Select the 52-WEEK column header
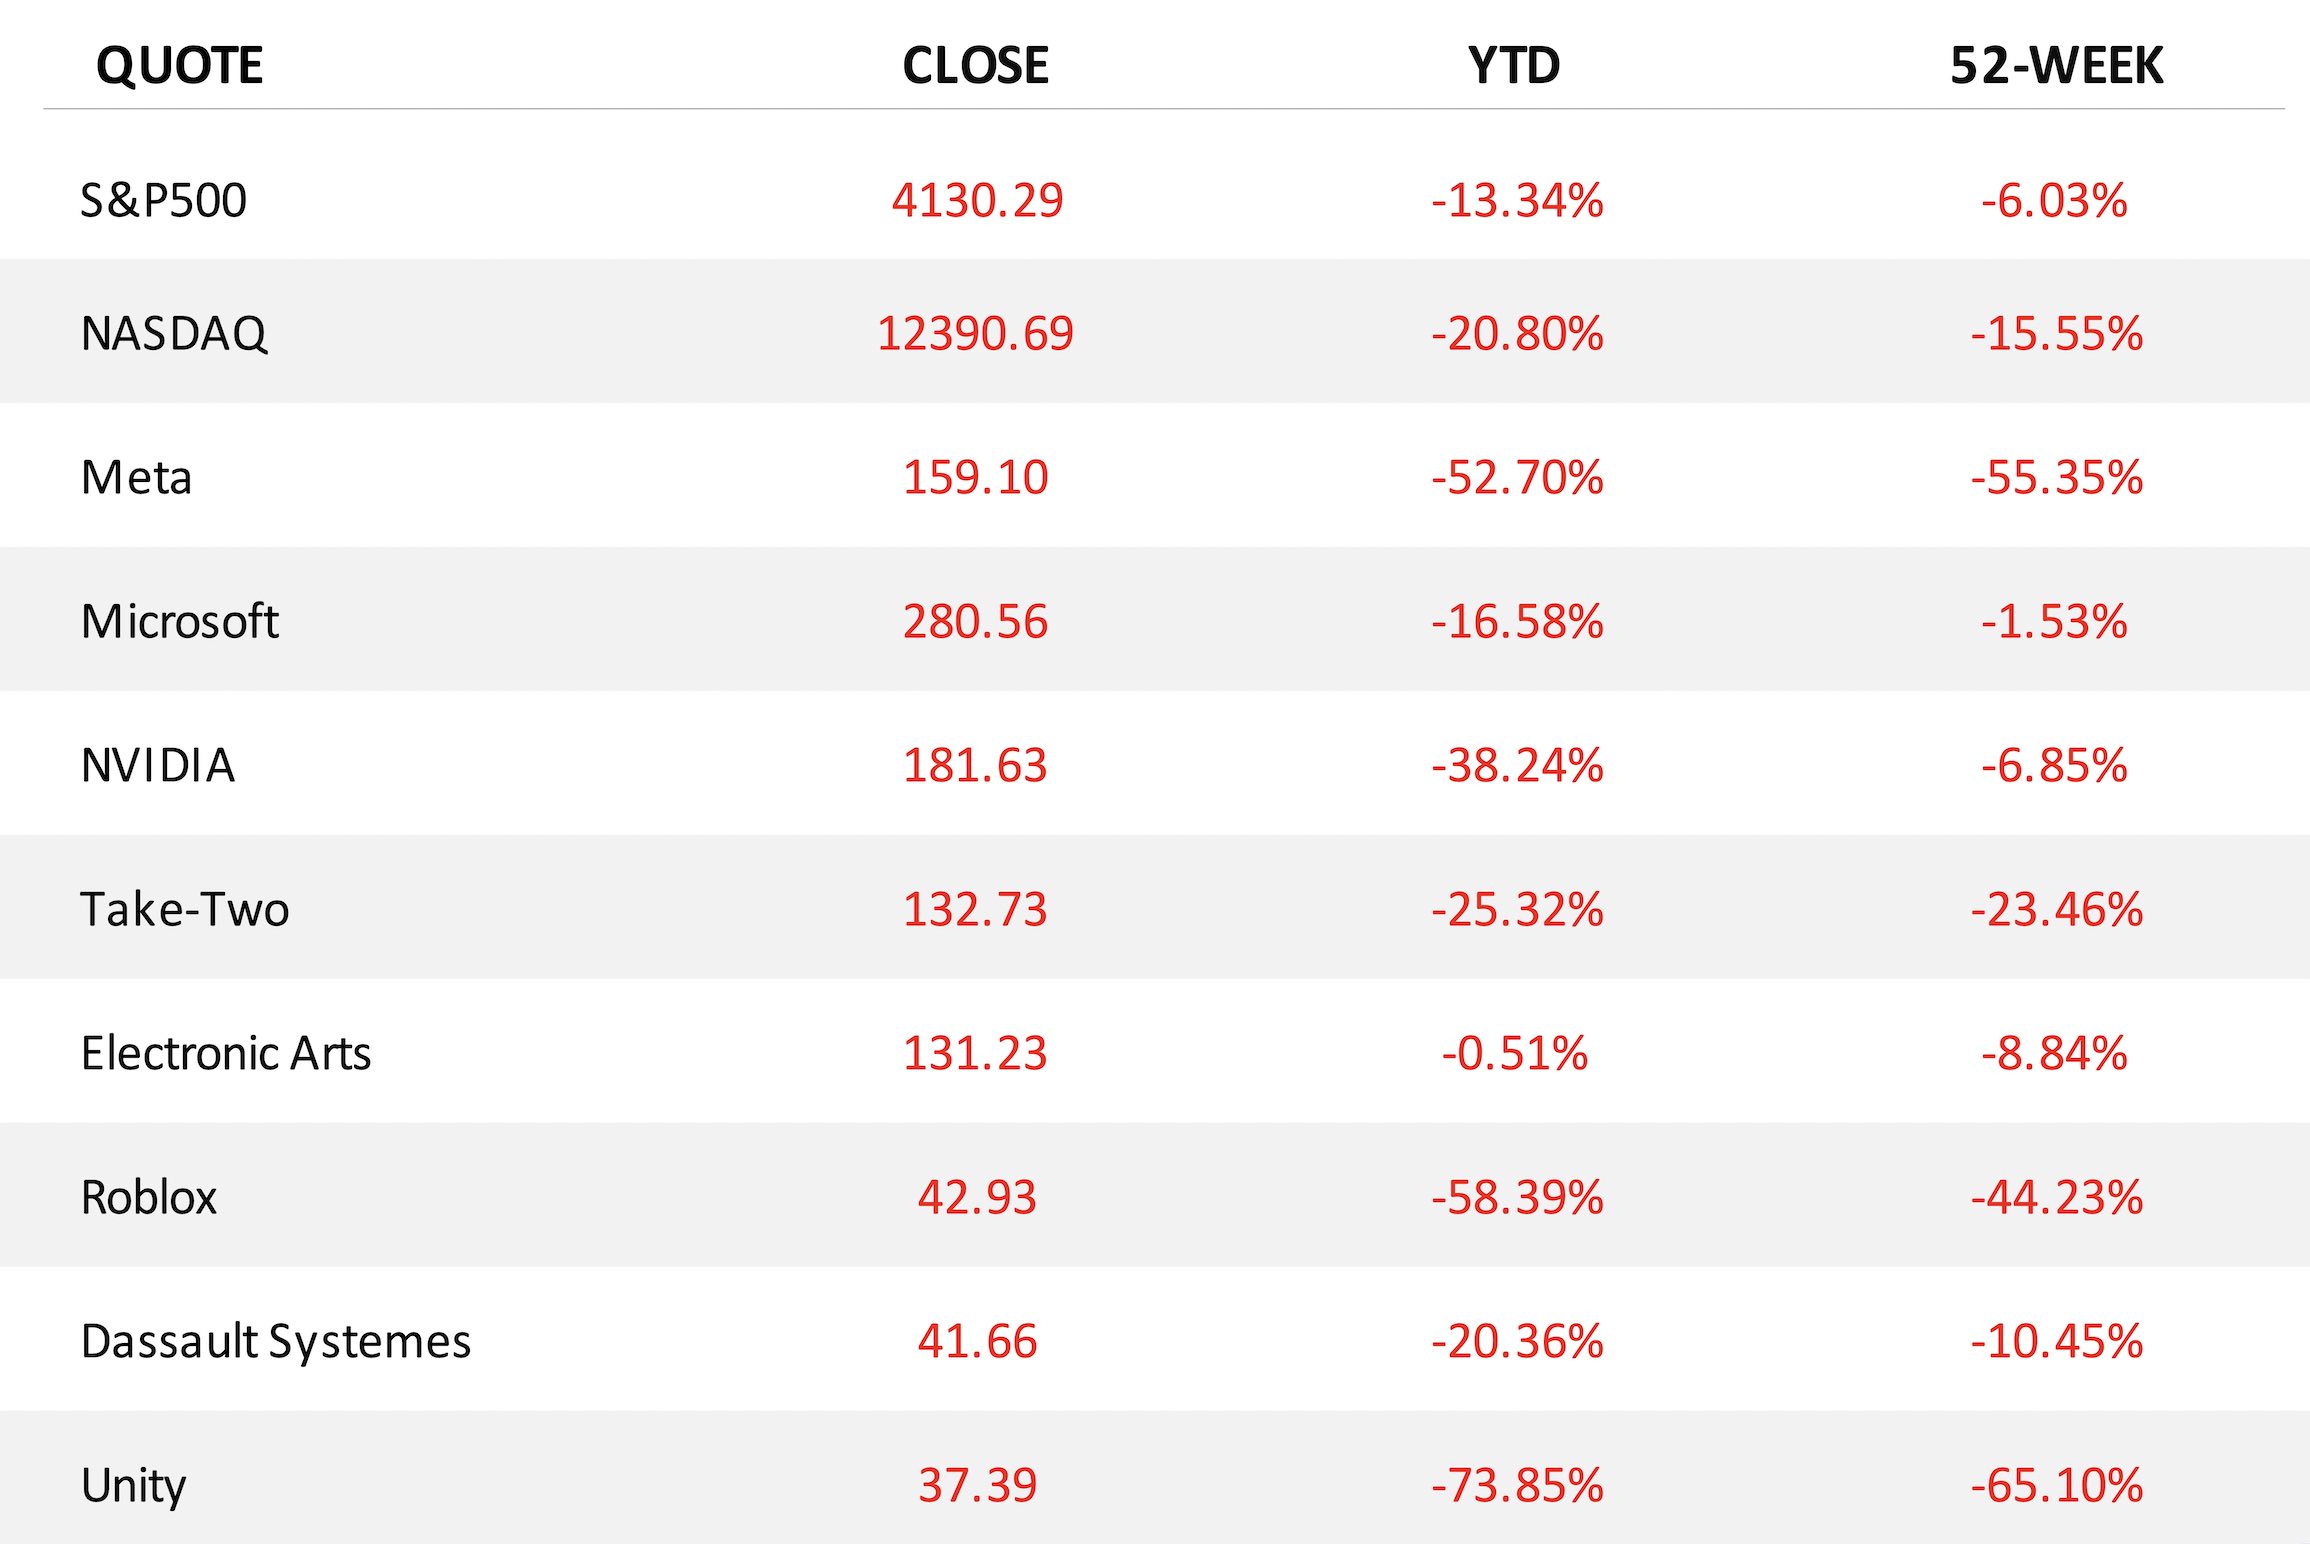The width and height of the screenshot is (2310, 1544). tap(2056, 66)
